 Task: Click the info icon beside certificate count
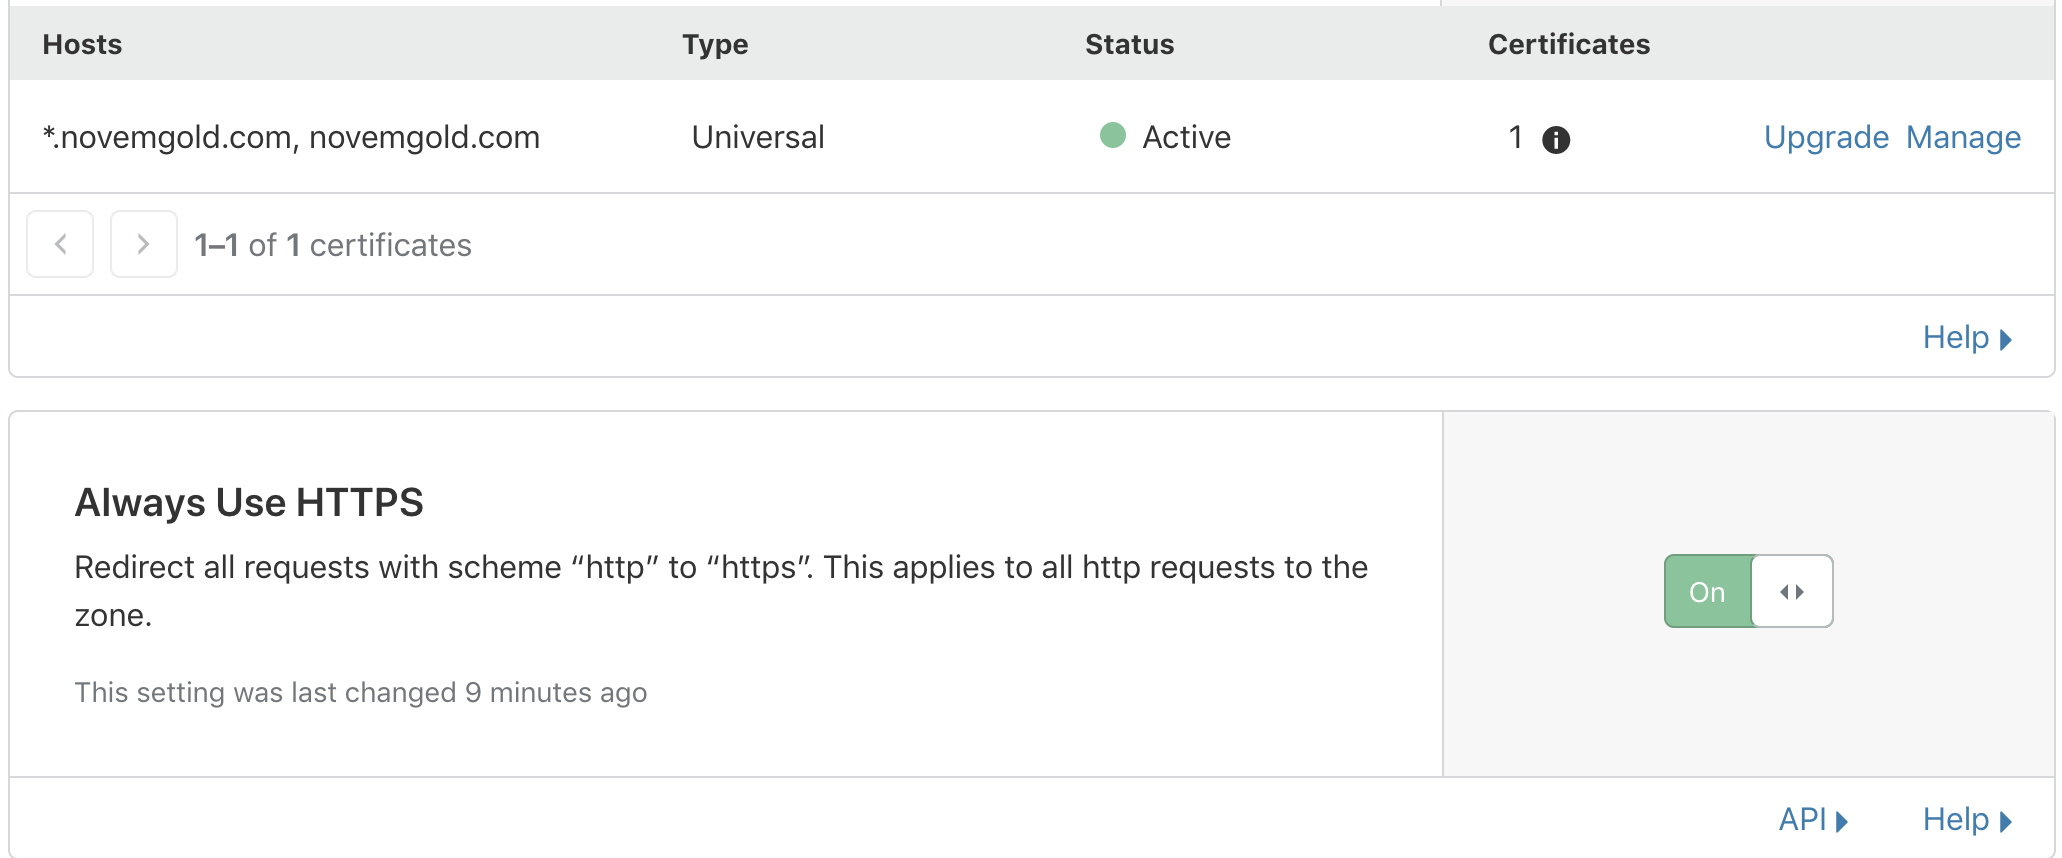[1556, 139]
